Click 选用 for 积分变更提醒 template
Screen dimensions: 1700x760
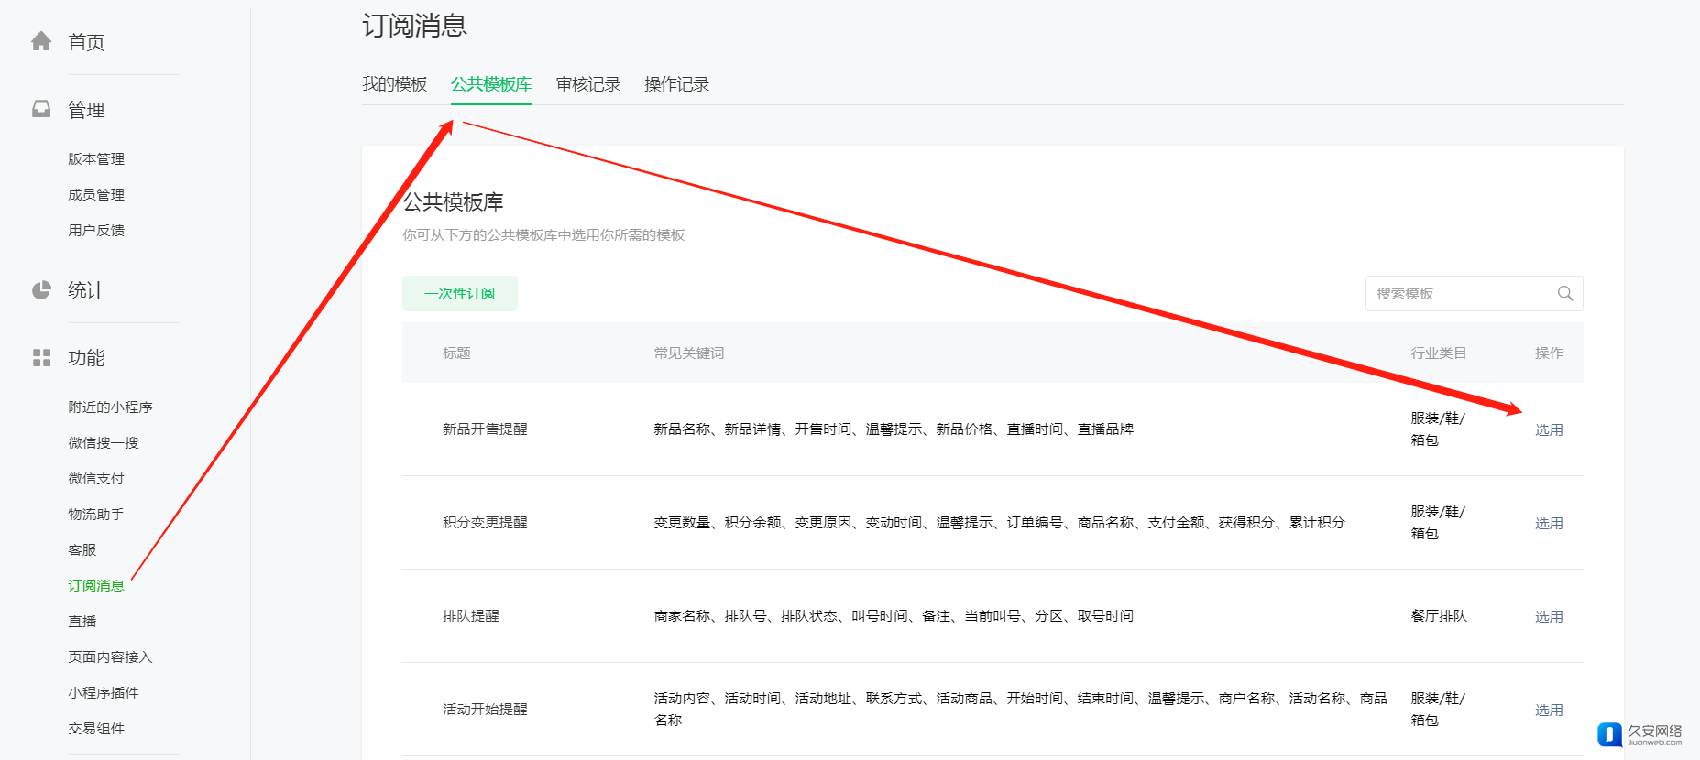[x=1549, y=523]
